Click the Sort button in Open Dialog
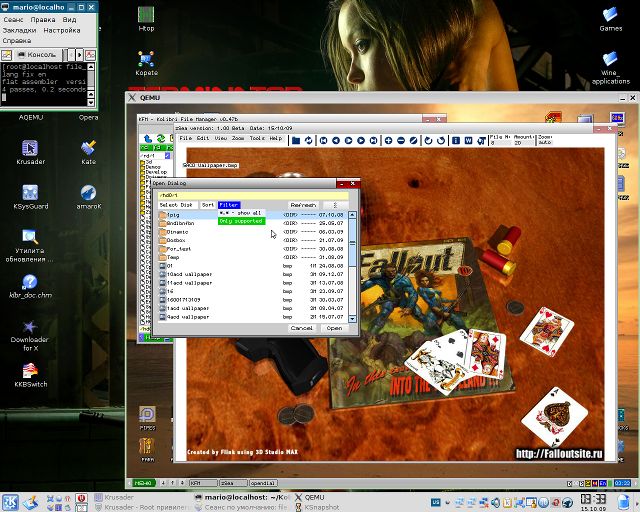This screenshot has height=512, width=640. coord(208,204)
